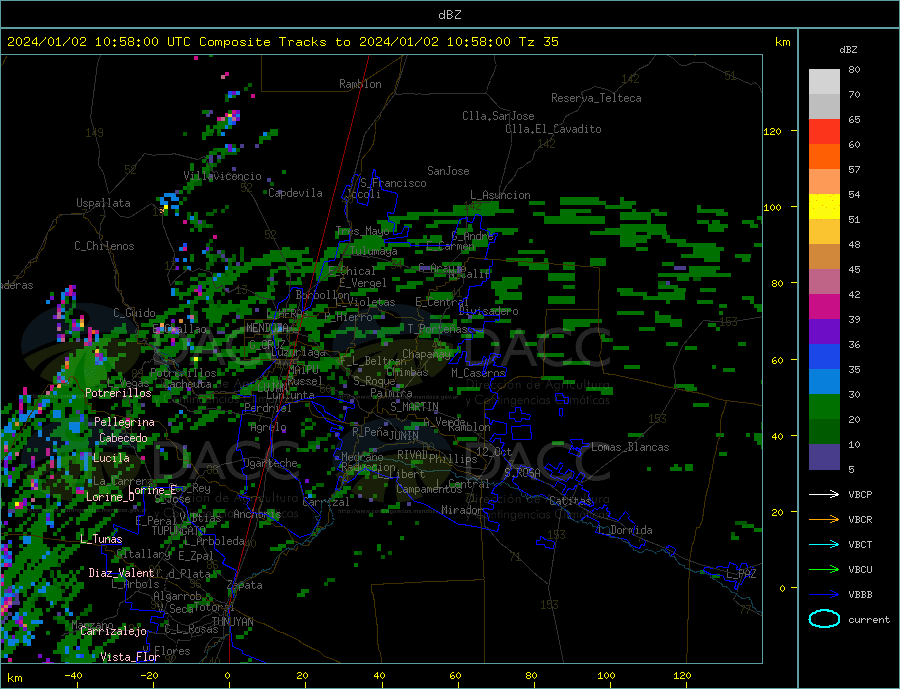Click the VBBB legend label text
The width and height of the screenshot is (900, 689).
click(x=860, y=594)
